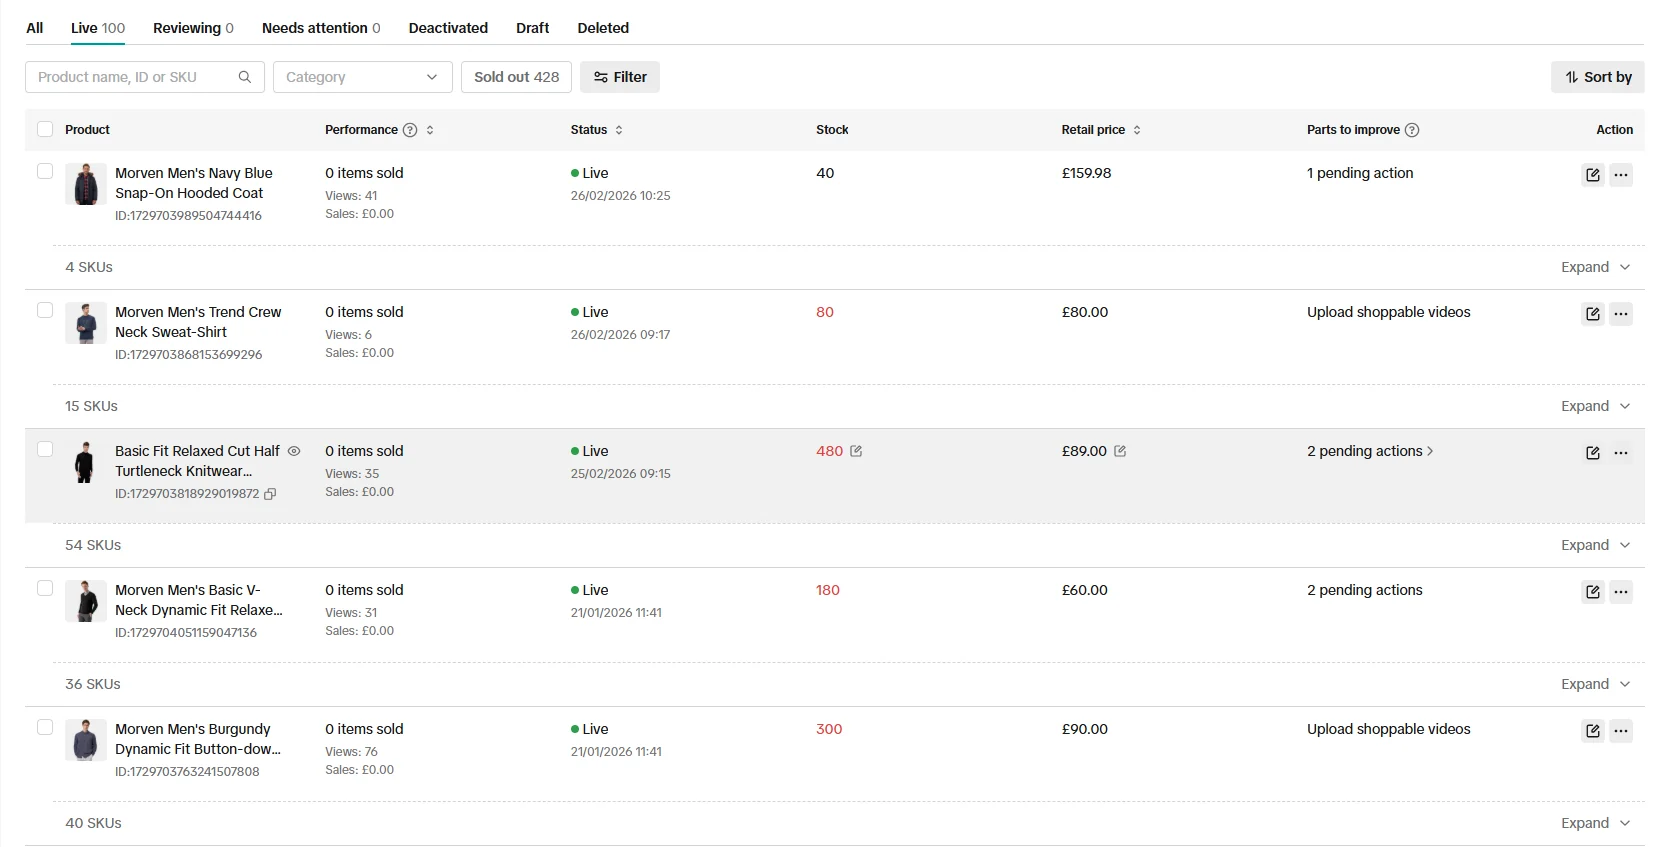Edit retail price £89.00 inline

1120,451
